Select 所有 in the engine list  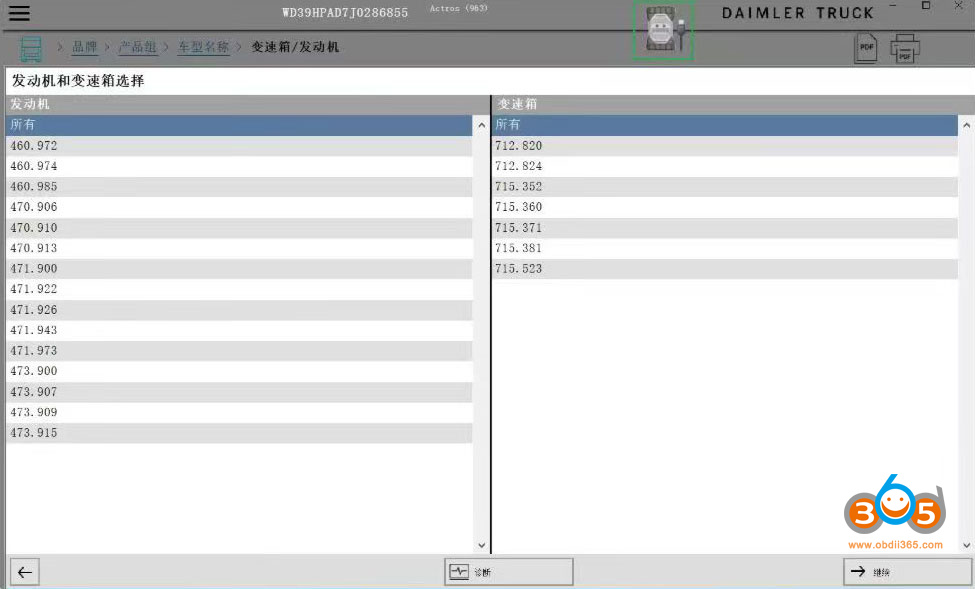coord(238,125)
